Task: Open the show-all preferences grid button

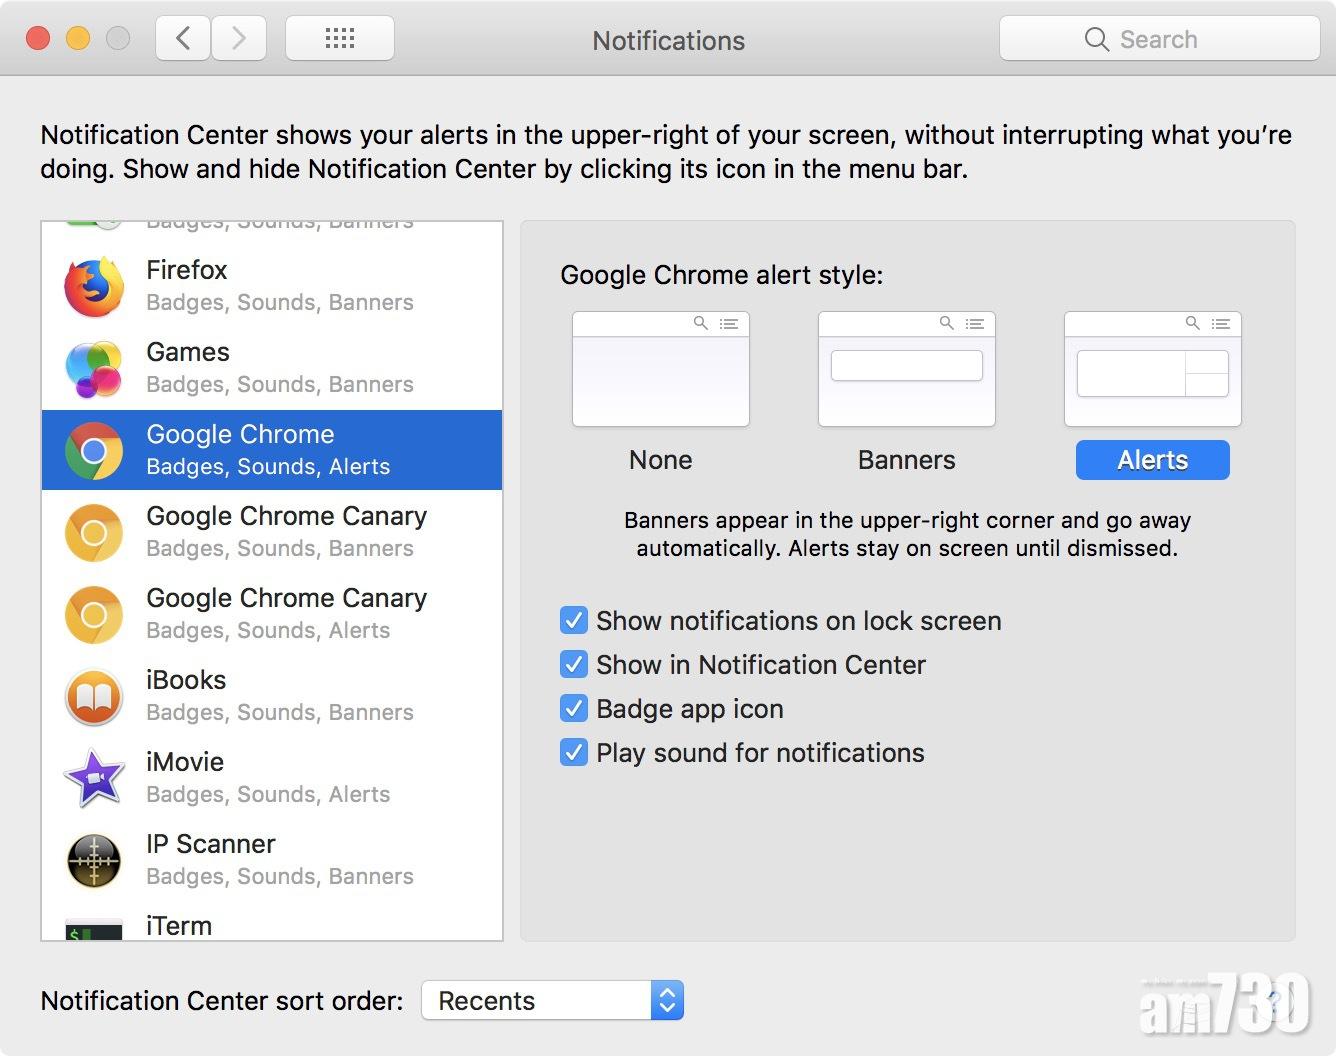Action: point(340,39)
